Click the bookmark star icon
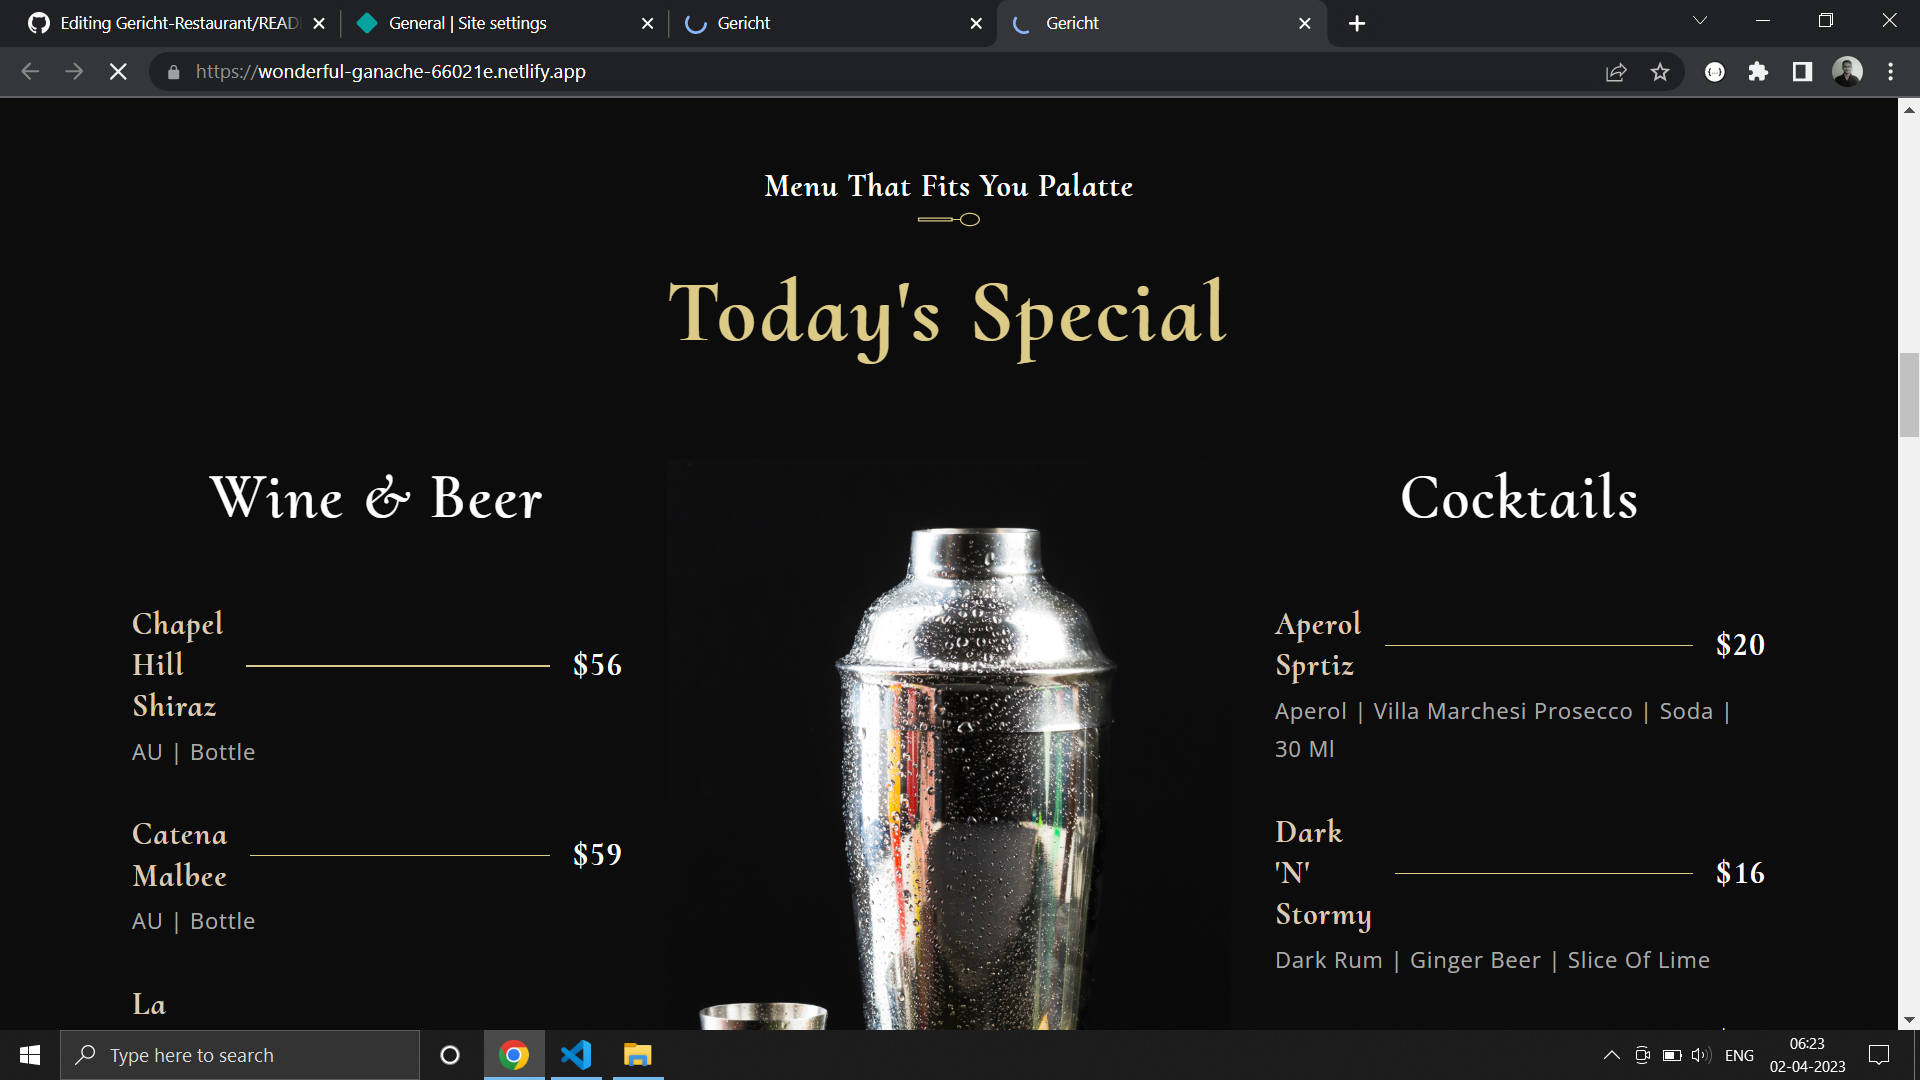 pos(1660,72)
